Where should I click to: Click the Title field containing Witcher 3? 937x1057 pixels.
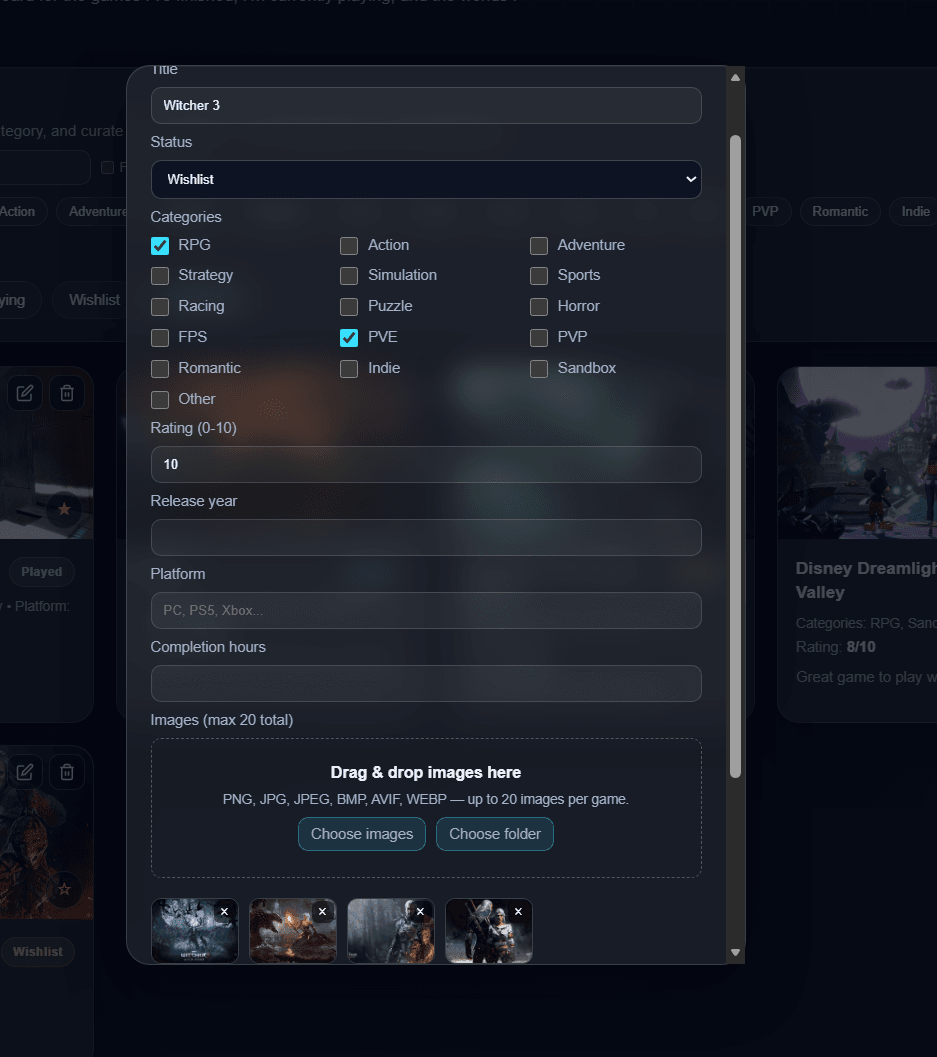pyautogui.click(x=426, y=105)
